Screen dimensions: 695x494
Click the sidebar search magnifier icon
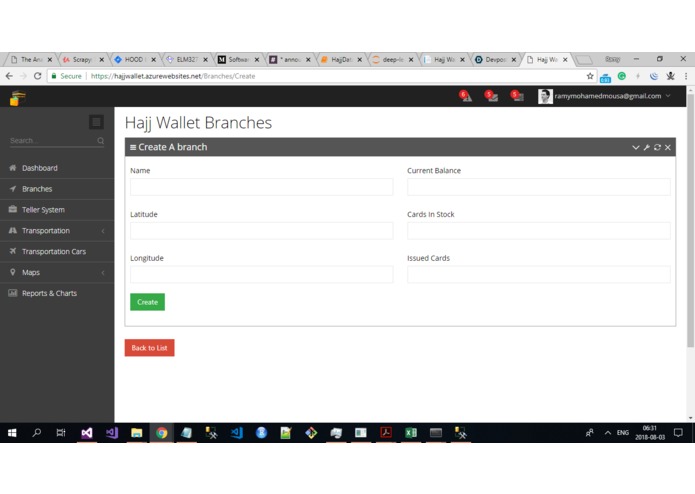(x=101, y=141)
